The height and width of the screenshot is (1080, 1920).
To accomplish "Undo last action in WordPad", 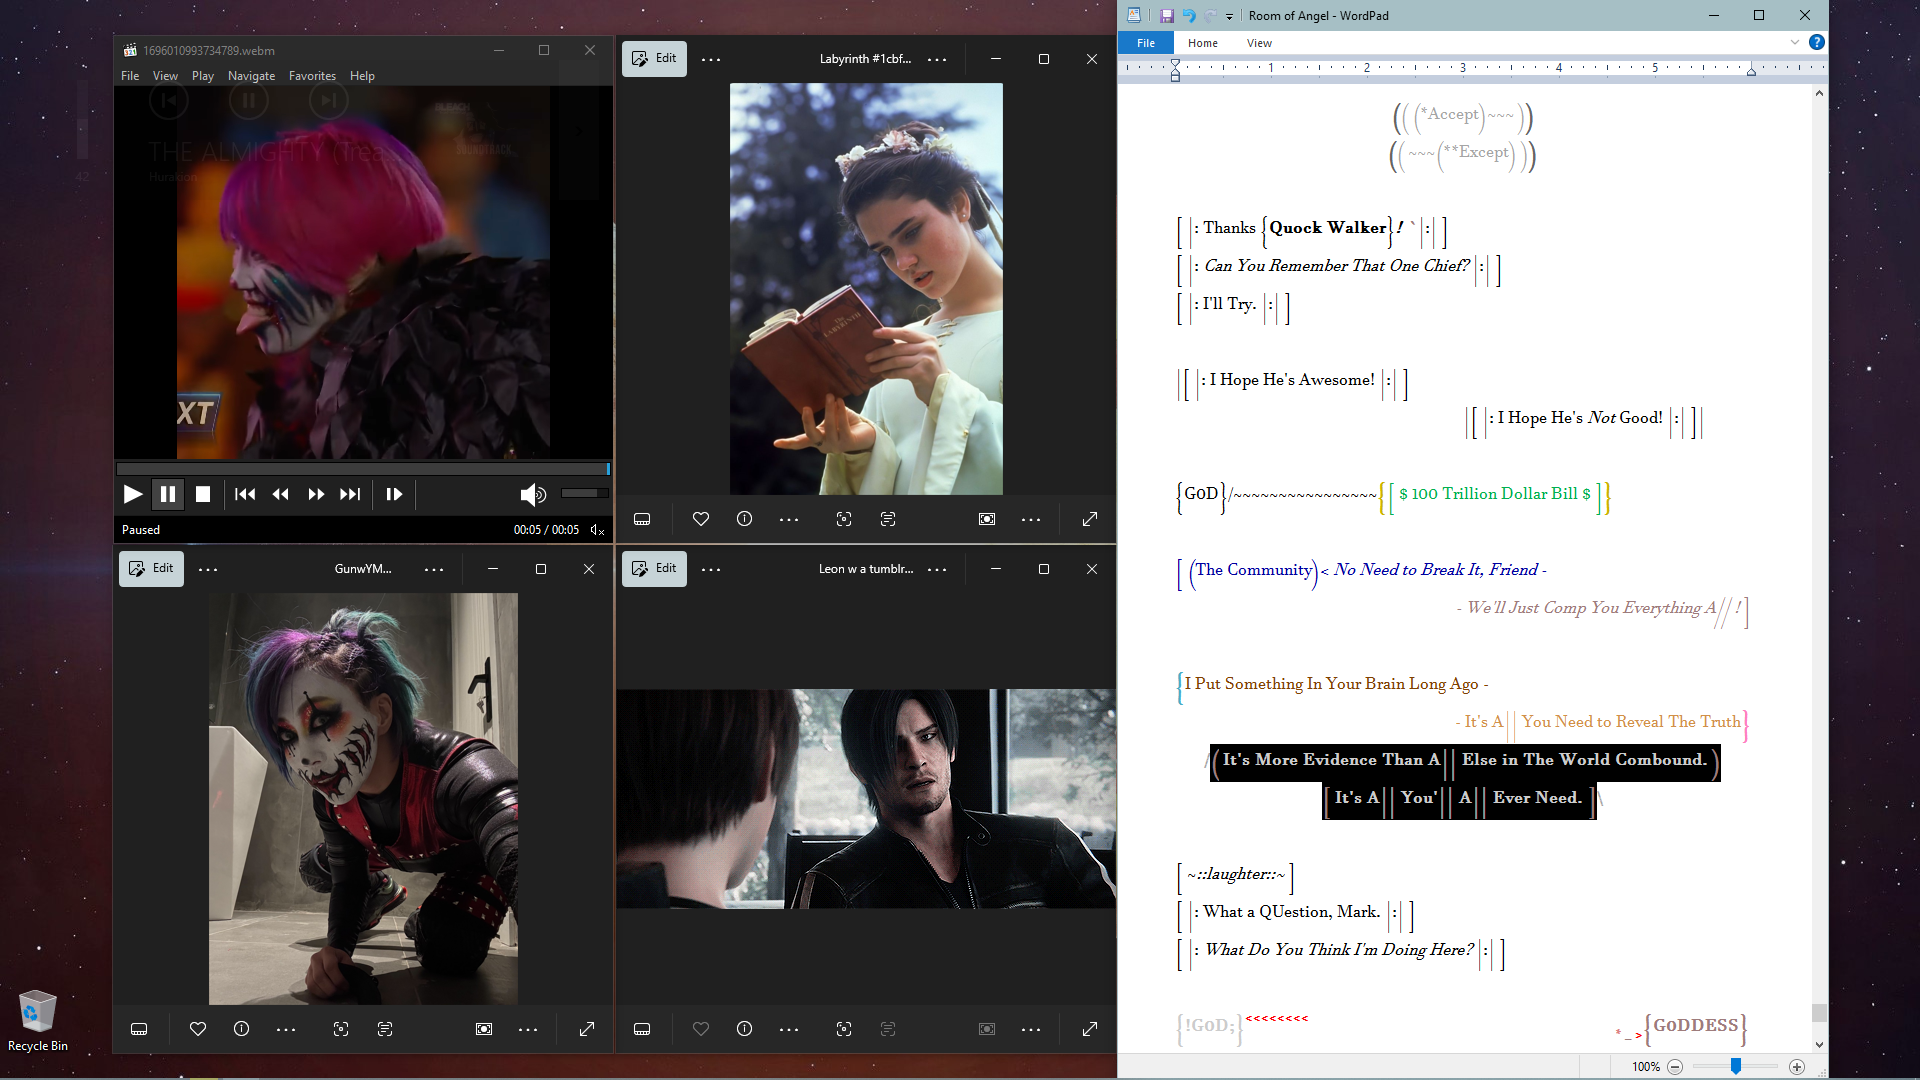I will [1189, 16].
